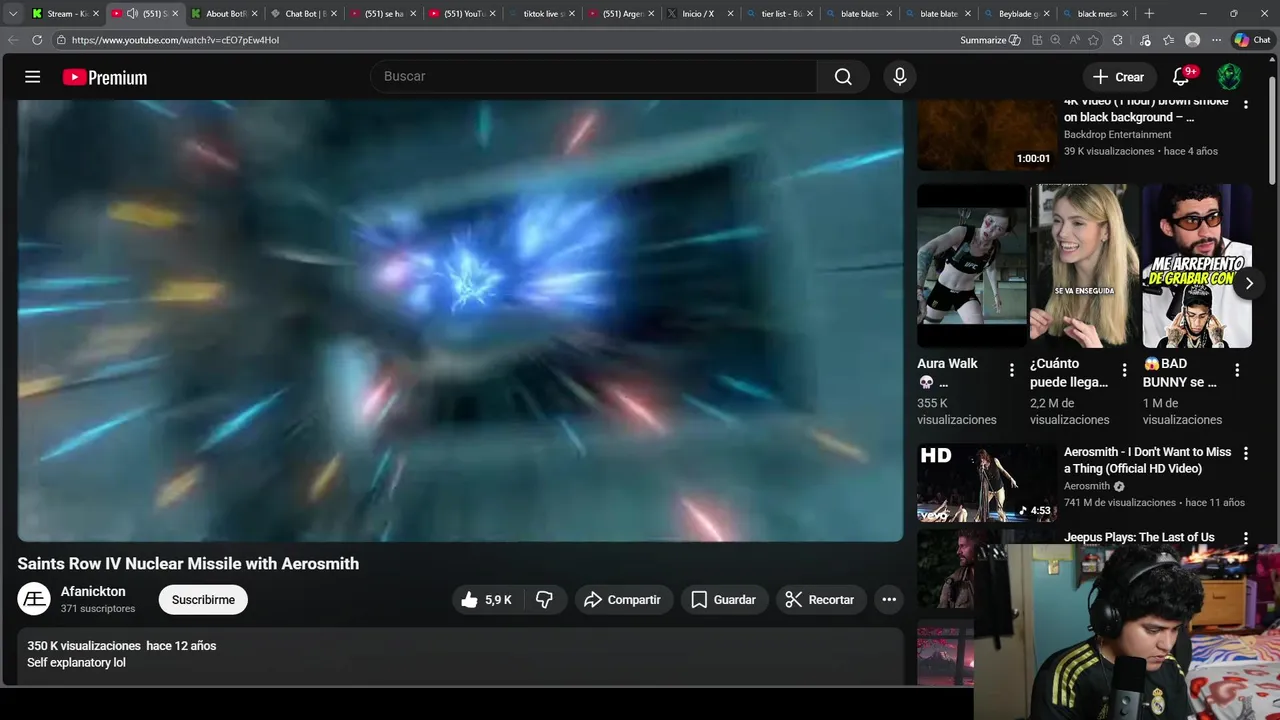Close the black mesa tab
This screenshot has height=720, width=1280.
[1126, 14]
